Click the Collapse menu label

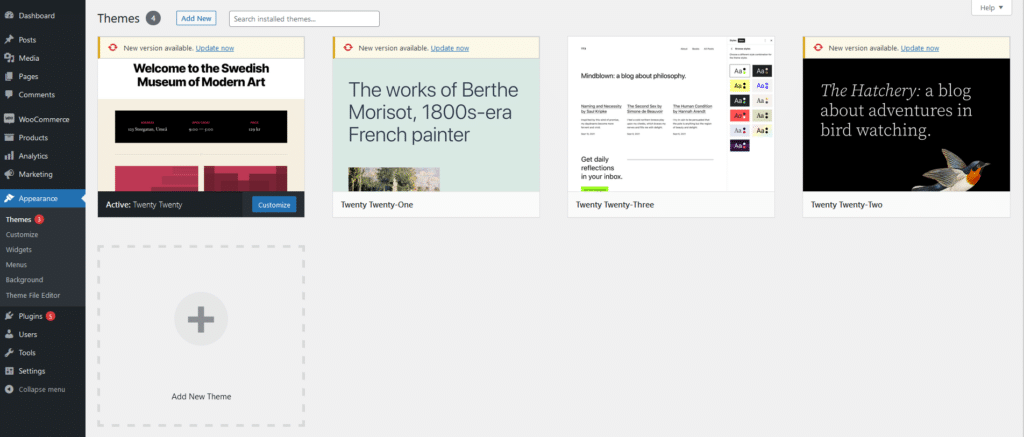point(42,389)
